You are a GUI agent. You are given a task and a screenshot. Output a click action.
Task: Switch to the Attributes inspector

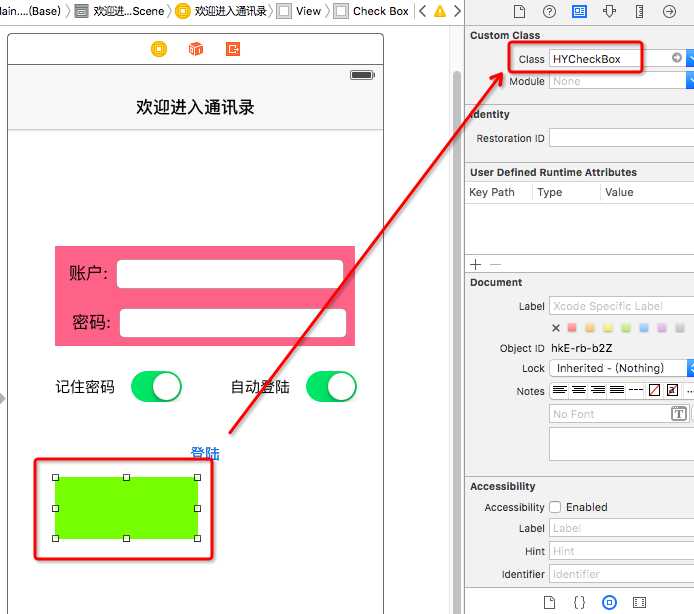(609, 12)
